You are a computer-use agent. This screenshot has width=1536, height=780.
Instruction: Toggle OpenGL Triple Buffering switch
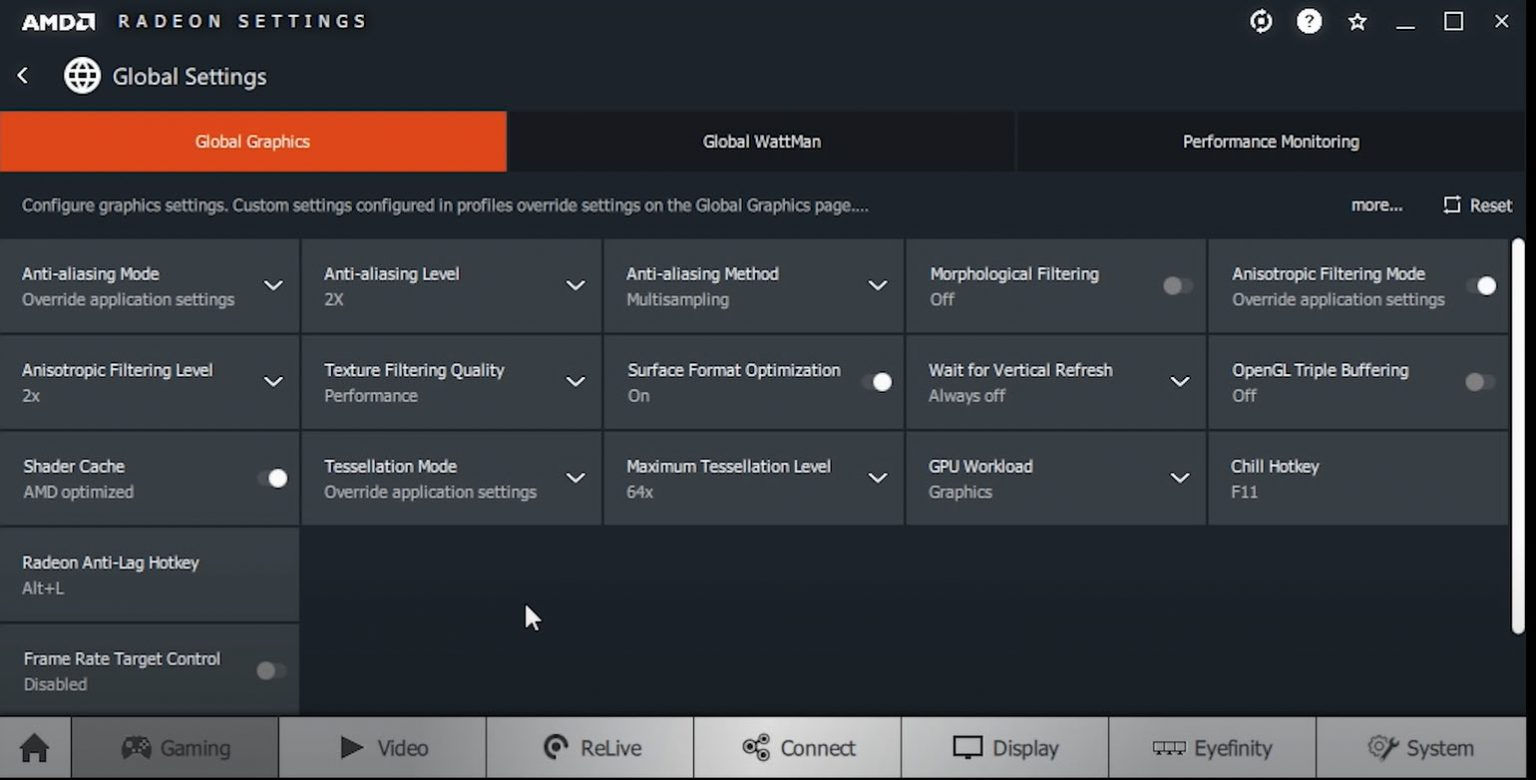1480,382
